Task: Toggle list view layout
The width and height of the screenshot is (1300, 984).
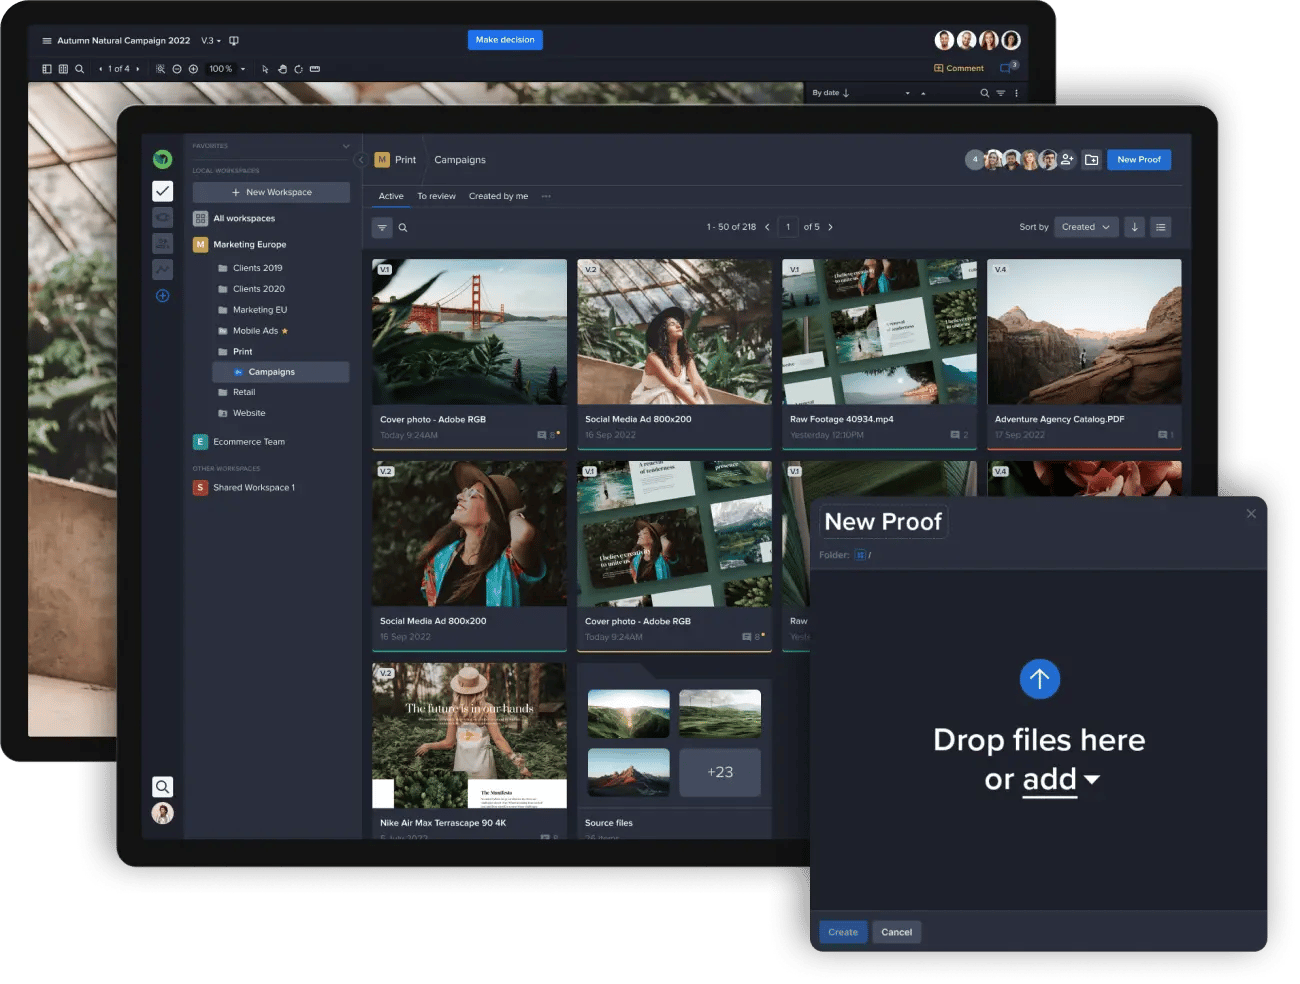Action: pyautogui.click(x=1160, y=227)
